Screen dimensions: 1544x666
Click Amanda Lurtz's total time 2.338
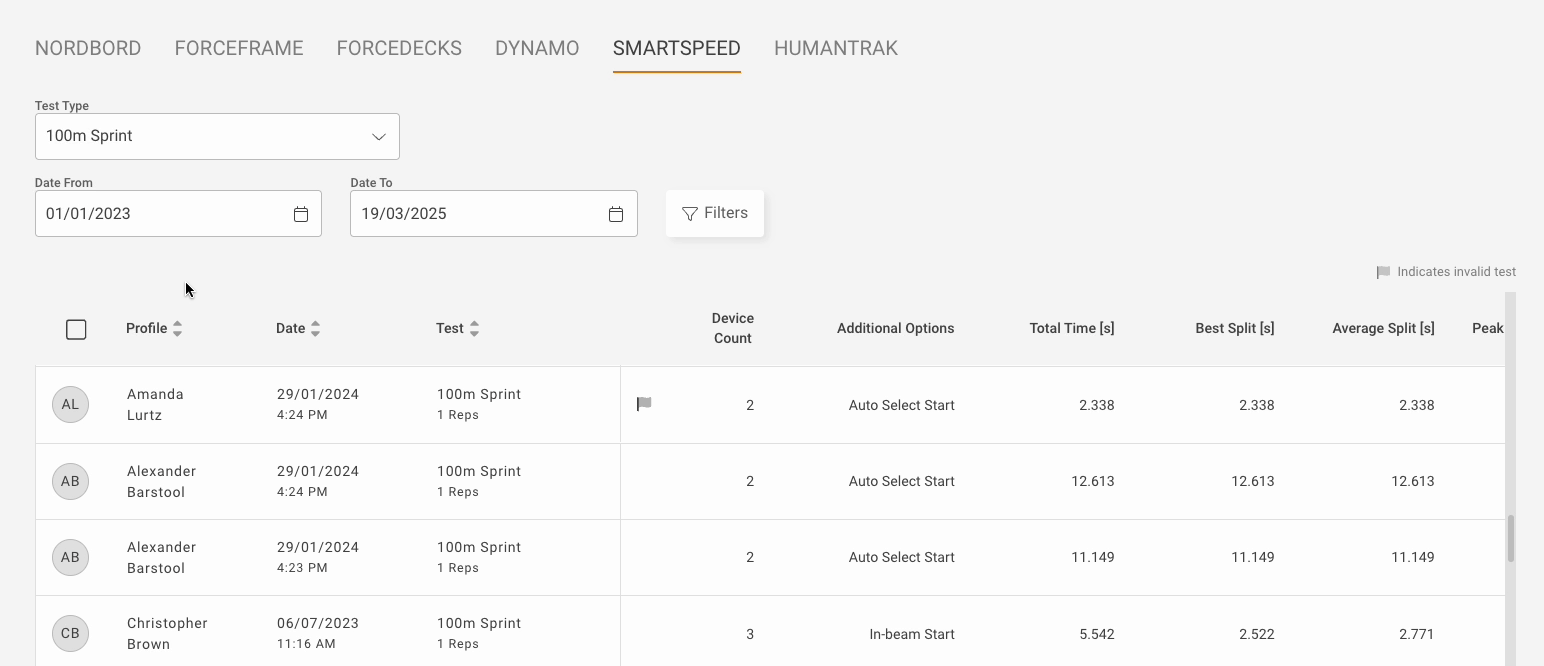(x=1097, y=405)
